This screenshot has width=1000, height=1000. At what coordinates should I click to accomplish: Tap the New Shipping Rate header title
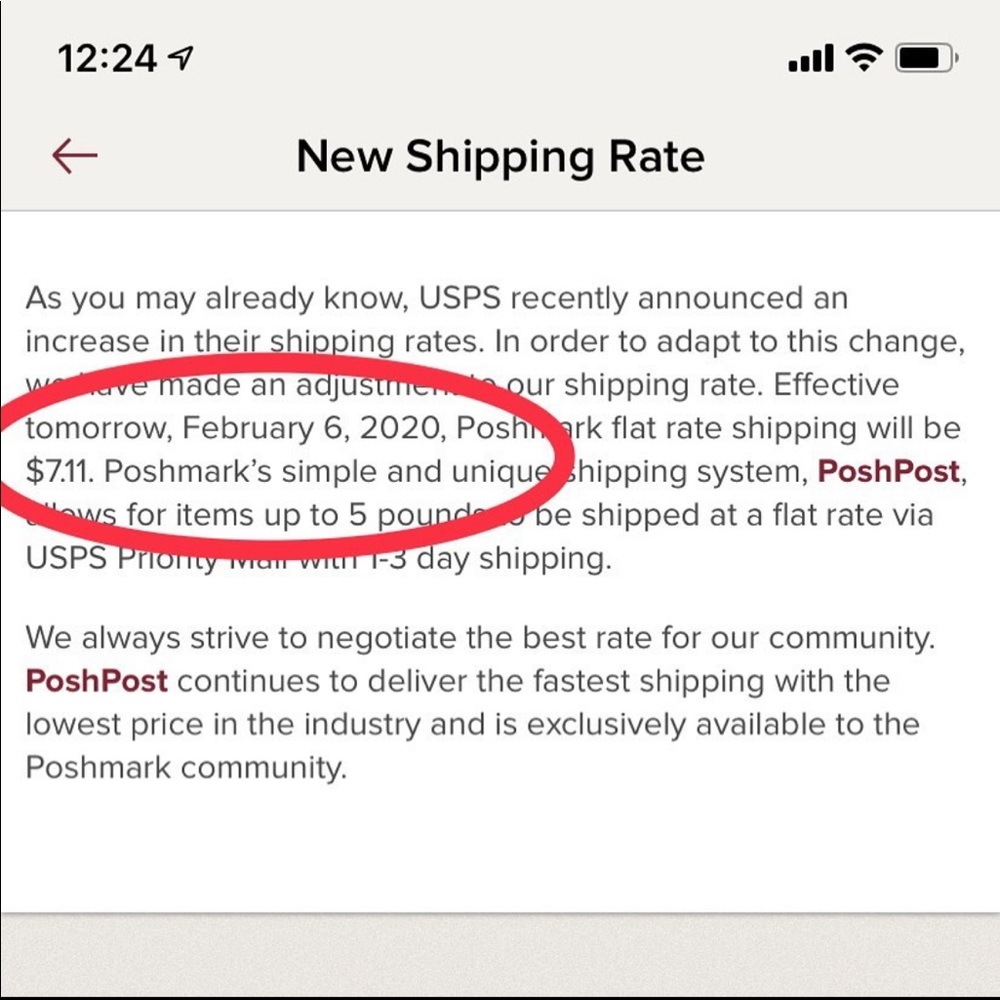(500, 157)
